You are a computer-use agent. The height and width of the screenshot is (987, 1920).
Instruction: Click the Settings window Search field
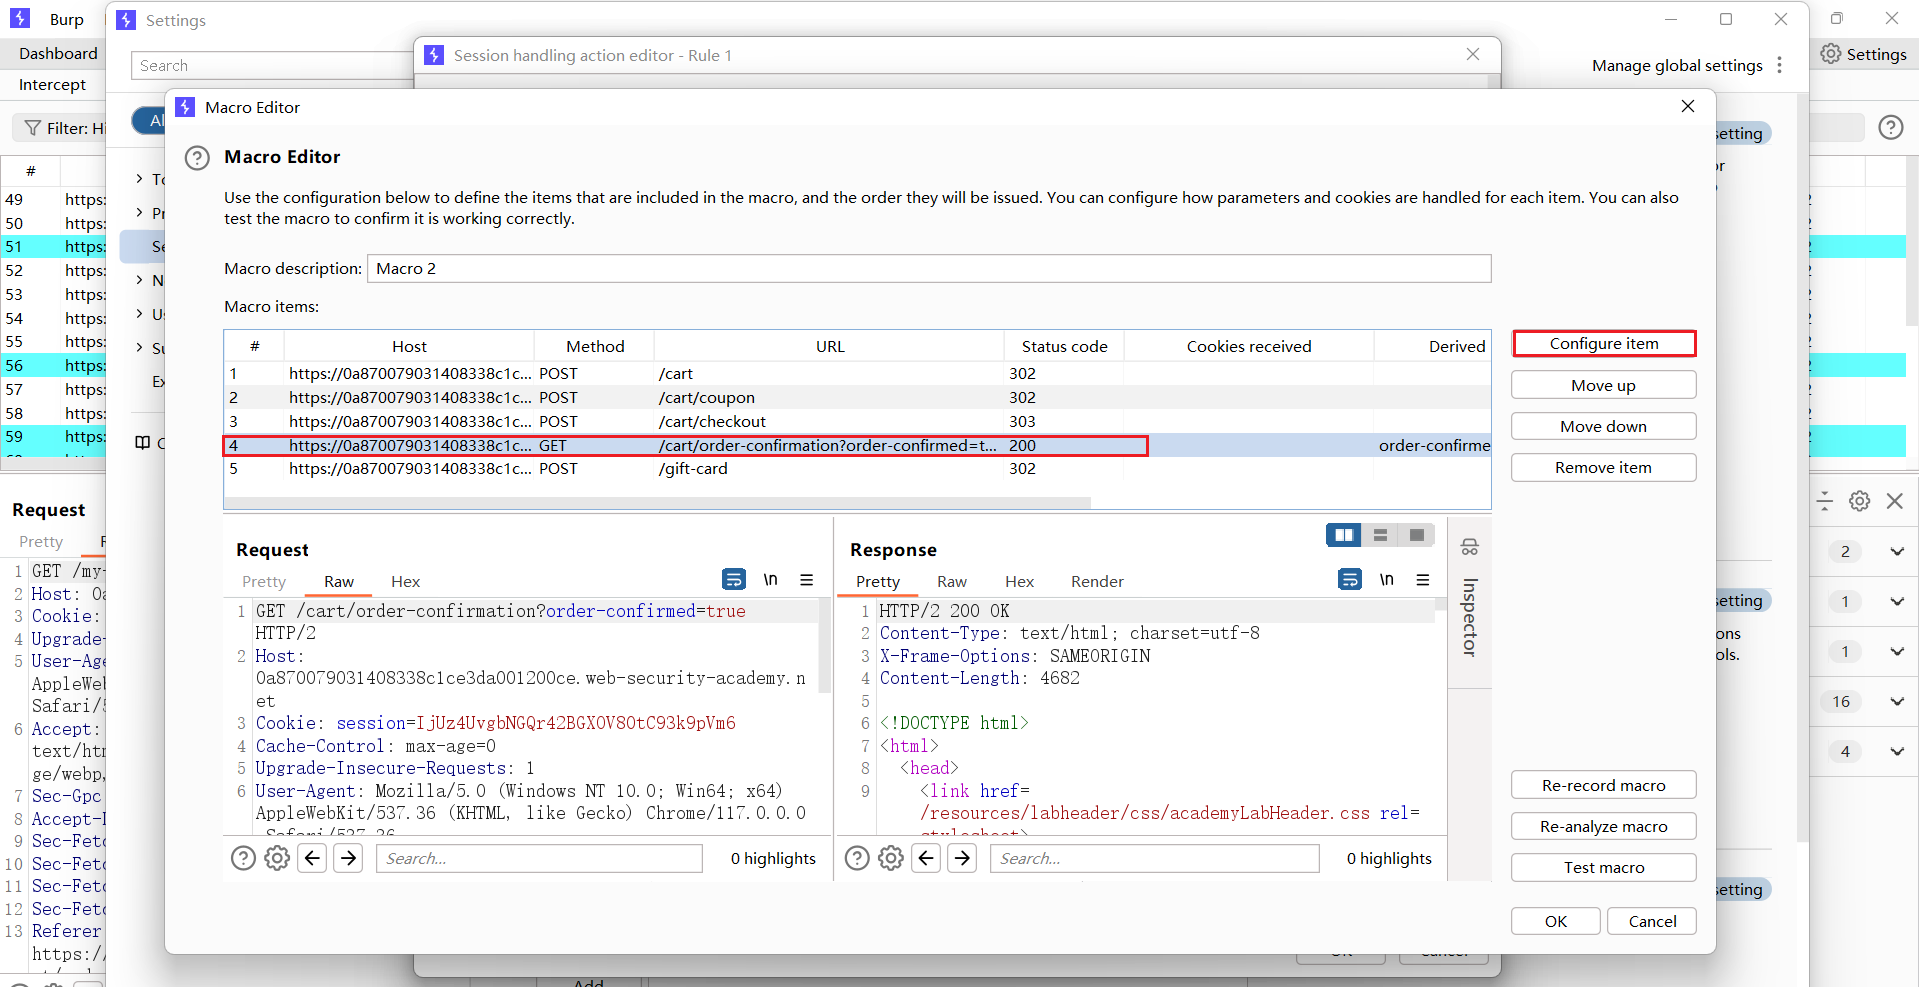[x=272, y=65]
